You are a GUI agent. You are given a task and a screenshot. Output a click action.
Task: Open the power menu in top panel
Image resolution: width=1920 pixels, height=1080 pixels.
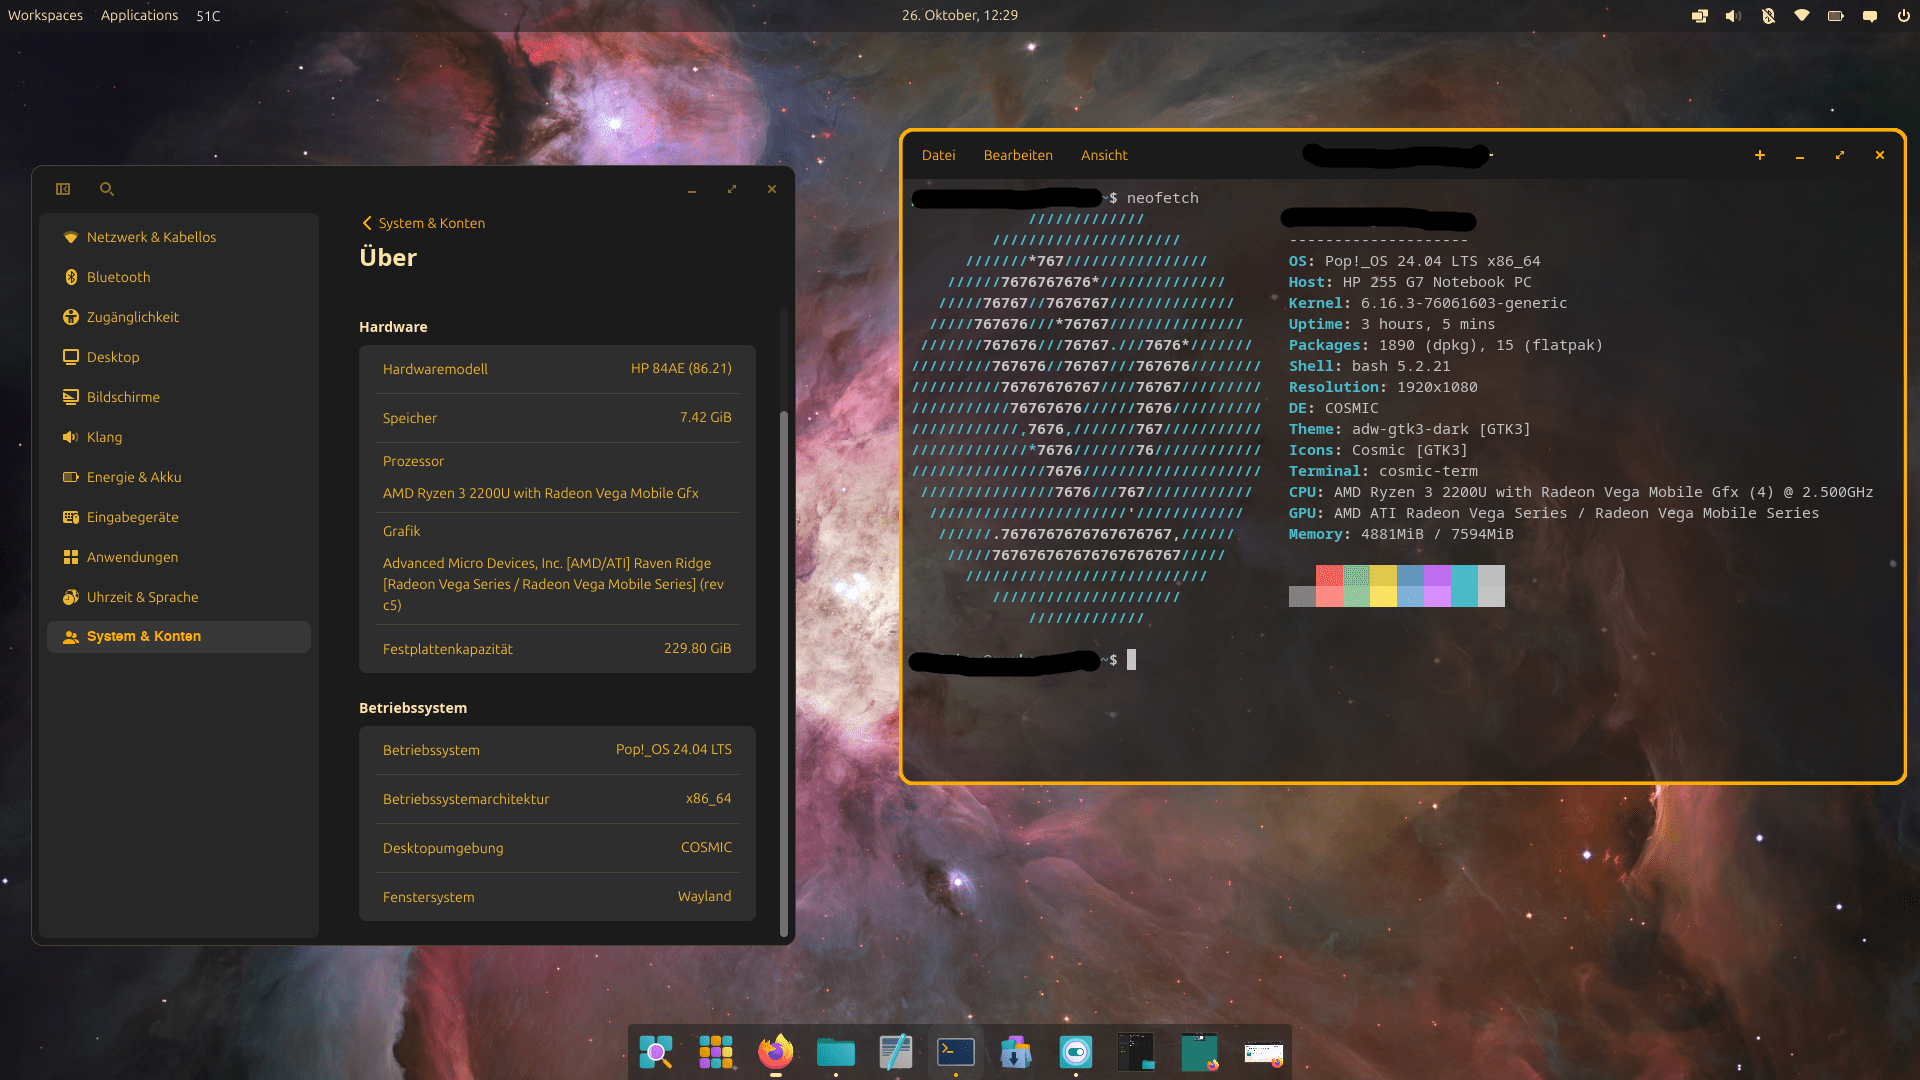coord(1903,16)
